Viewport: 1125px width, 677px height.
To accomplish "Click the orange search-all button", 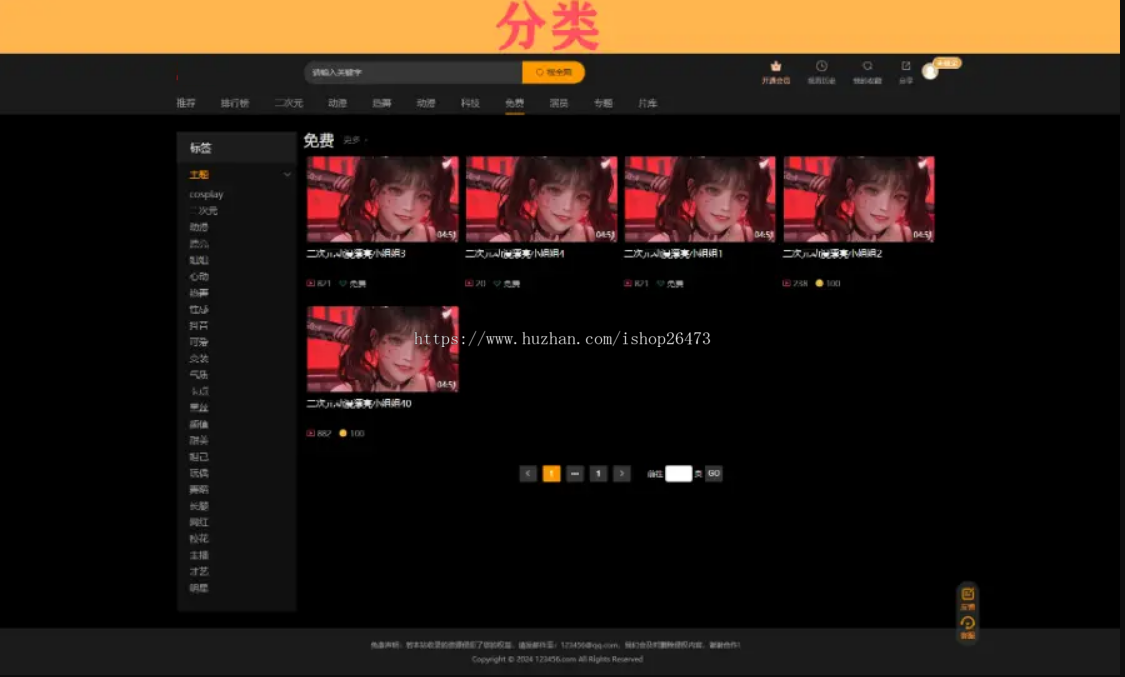I will (553, 72).
